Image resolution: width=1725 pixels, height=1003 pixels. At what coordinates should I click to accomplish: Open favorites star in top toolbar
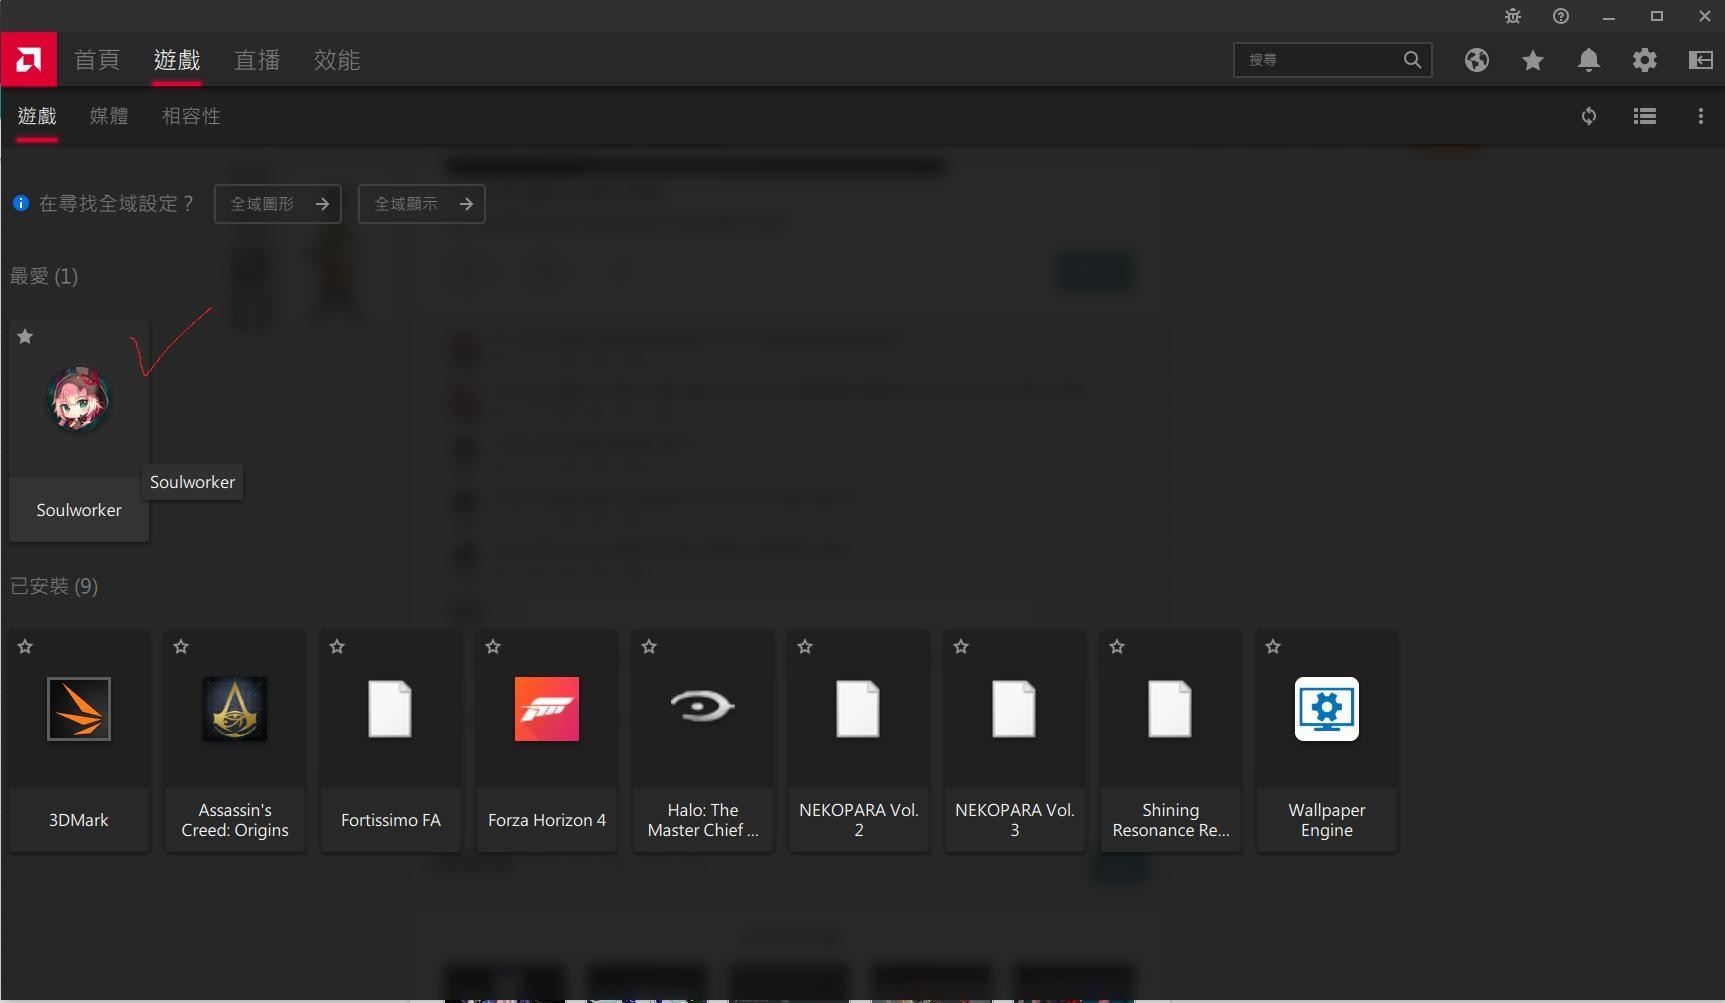[1533, 60]
